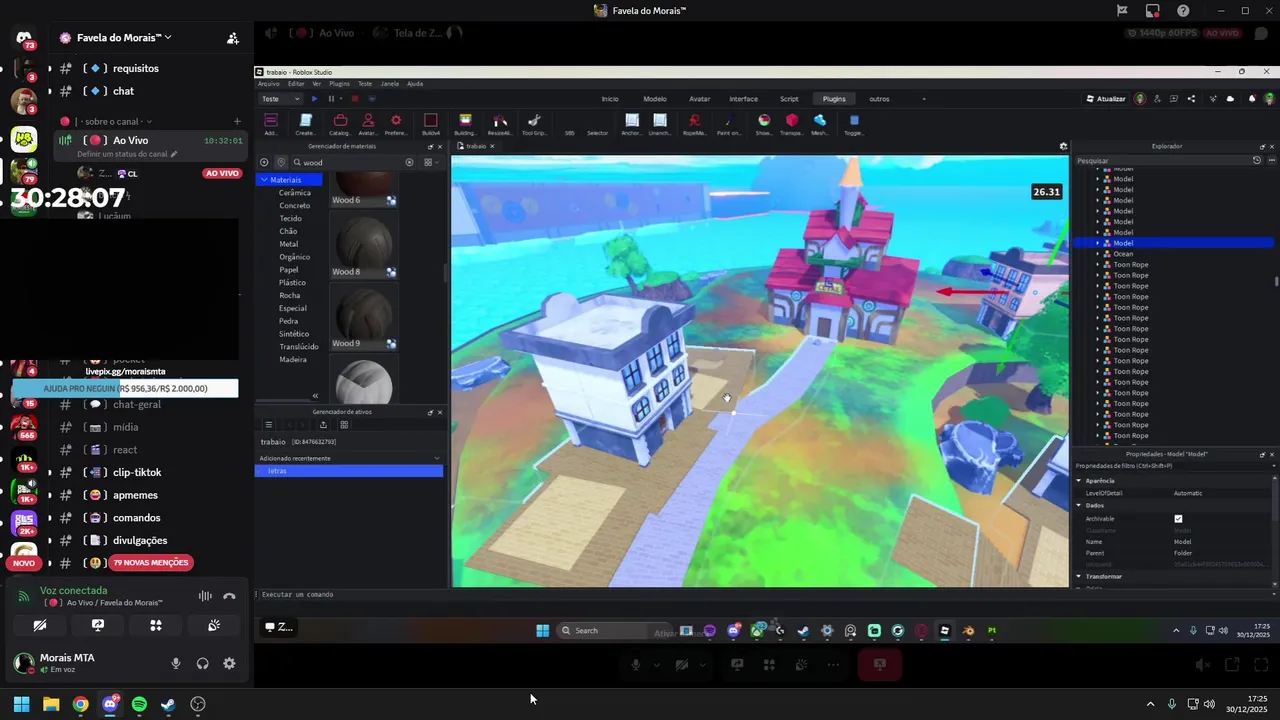Disconnect from the Discord voice channel
The image size is (1280, 720).
(229, 596)
